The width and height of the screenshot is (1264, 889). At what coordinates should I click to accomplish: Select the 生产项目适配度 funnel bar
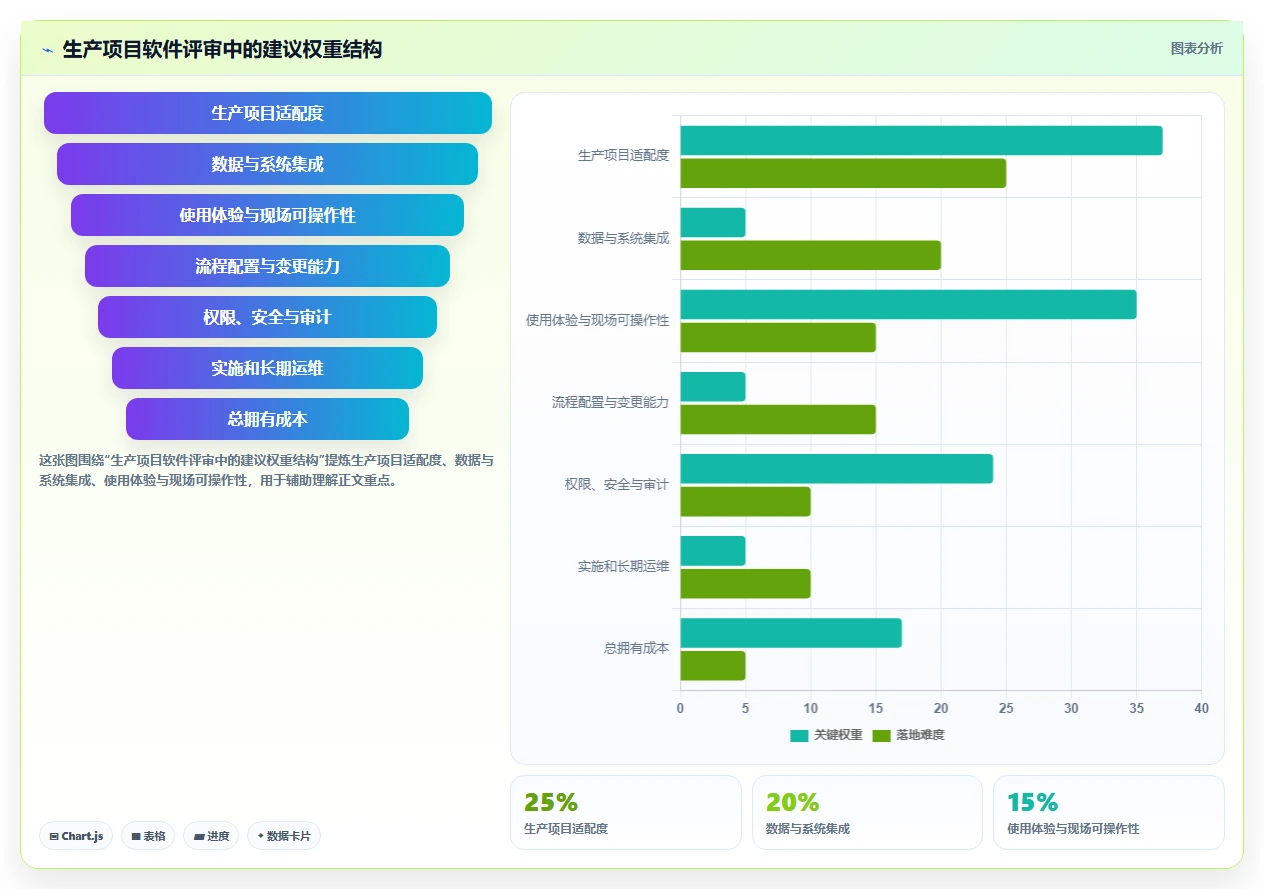pyautogui.click(x=268, y=113)
